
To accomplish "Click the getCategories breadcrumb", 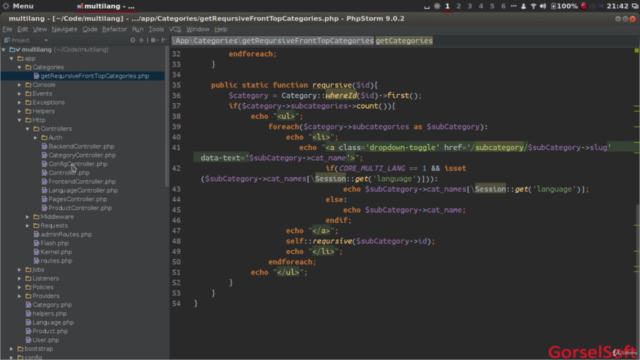I will pyautogui.click(x=404, y=40).
